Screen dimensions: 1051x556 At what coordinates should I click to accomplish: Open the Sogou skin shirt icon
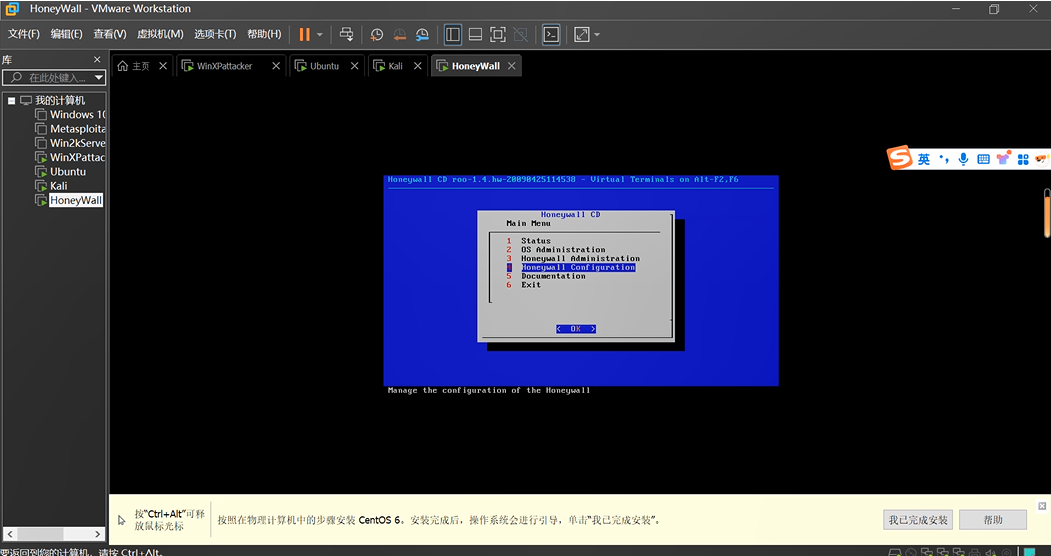(x=1003, y=159)
